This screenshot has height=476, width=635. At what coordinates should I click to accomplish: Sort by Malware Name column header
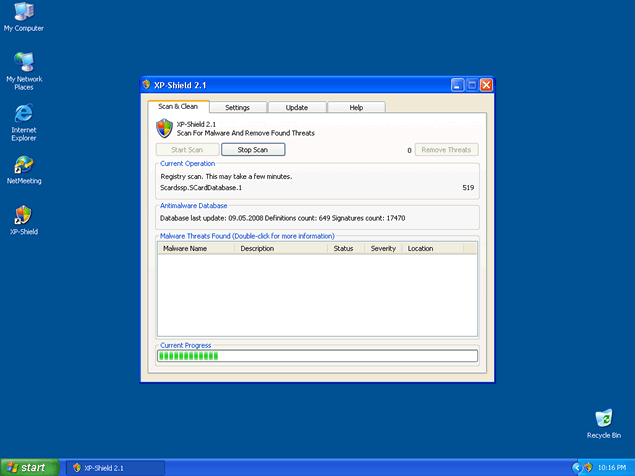point(196,248)
